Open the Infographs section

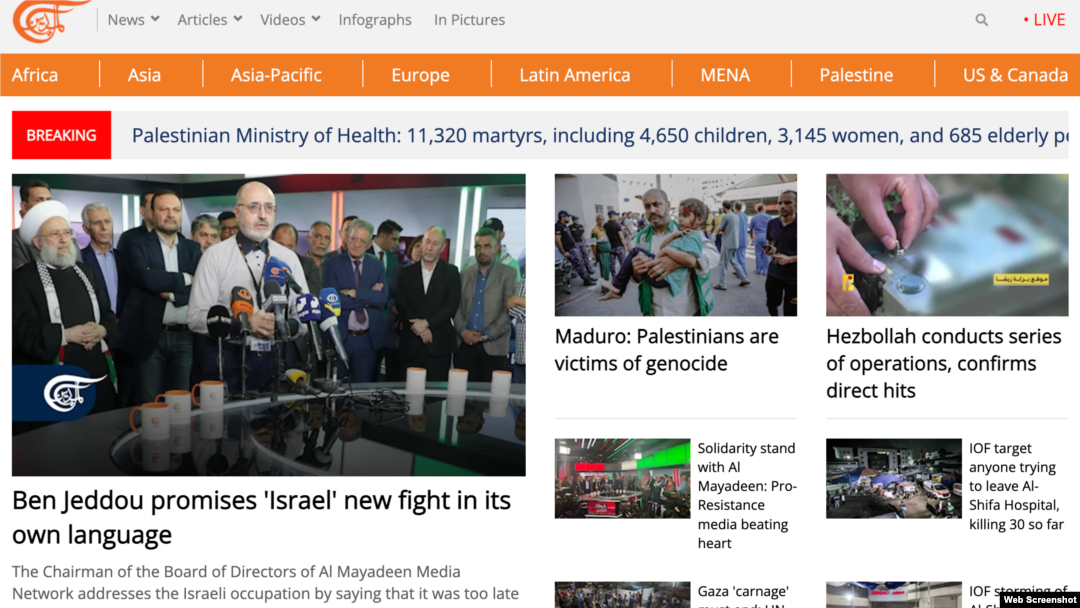pyautogui.click(x=375, y=20)
